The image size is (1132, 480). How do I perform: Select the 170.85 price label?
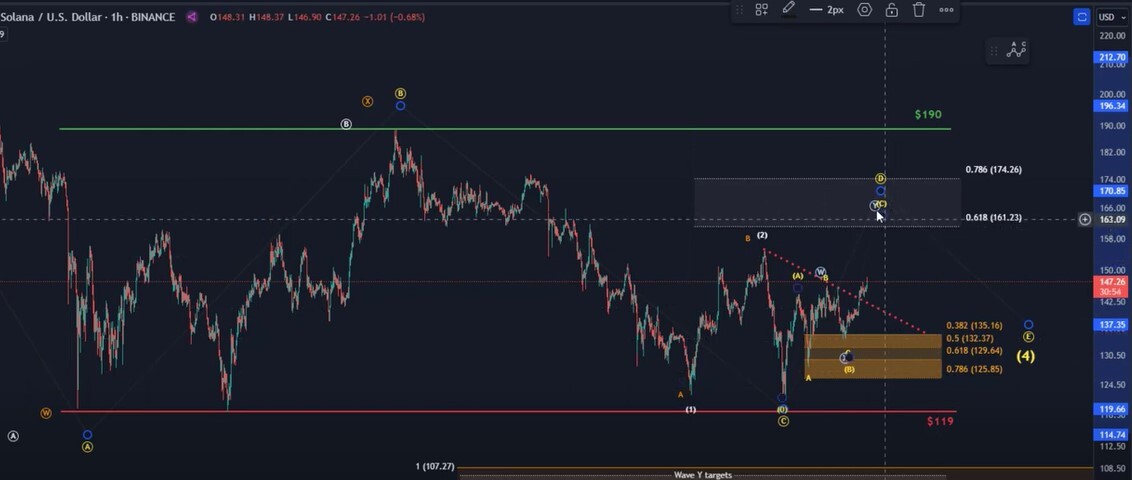tap(1111, 191)
